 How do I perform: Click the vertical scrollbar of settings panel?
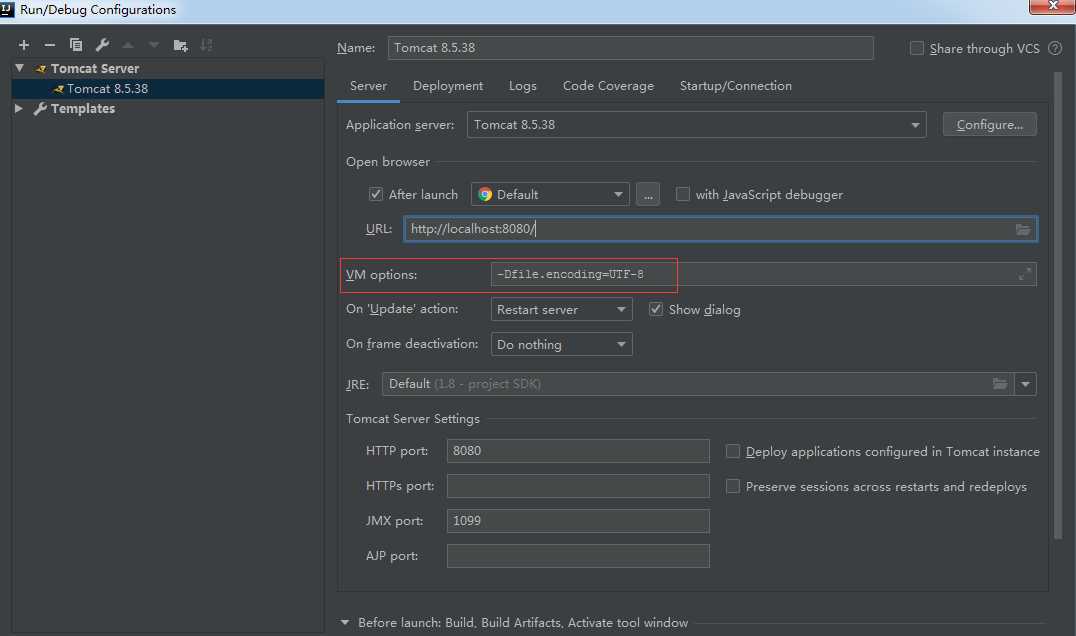tap(1057, 305)
